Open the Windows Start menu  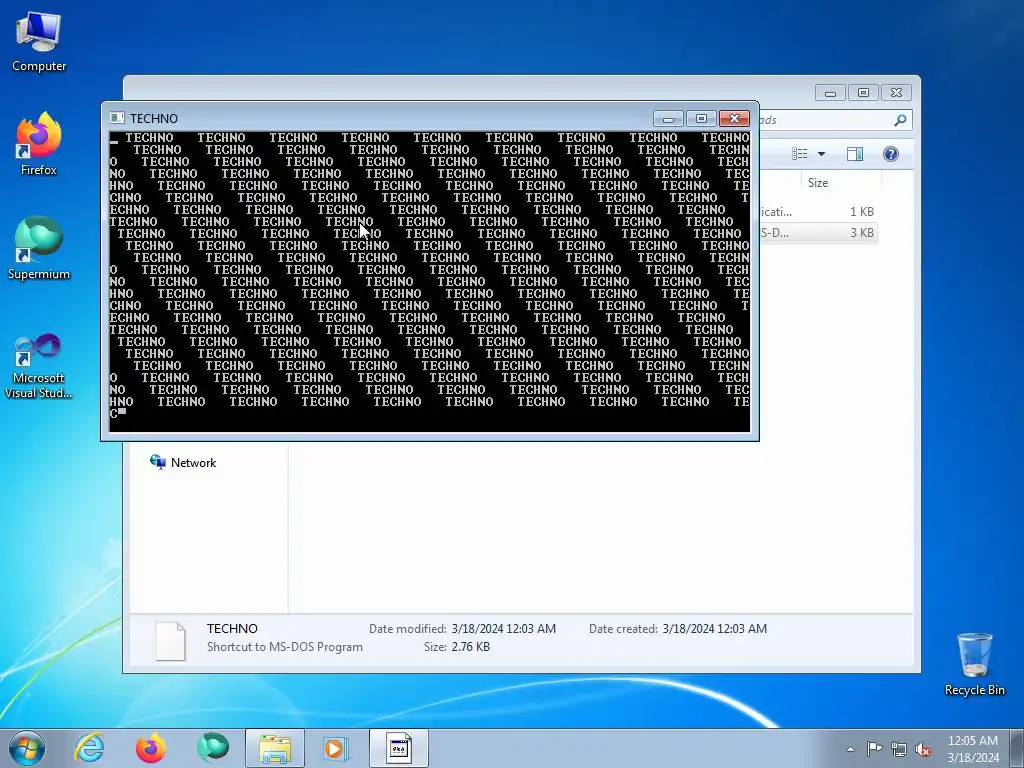pyautogui.click(x=27, y=748)
